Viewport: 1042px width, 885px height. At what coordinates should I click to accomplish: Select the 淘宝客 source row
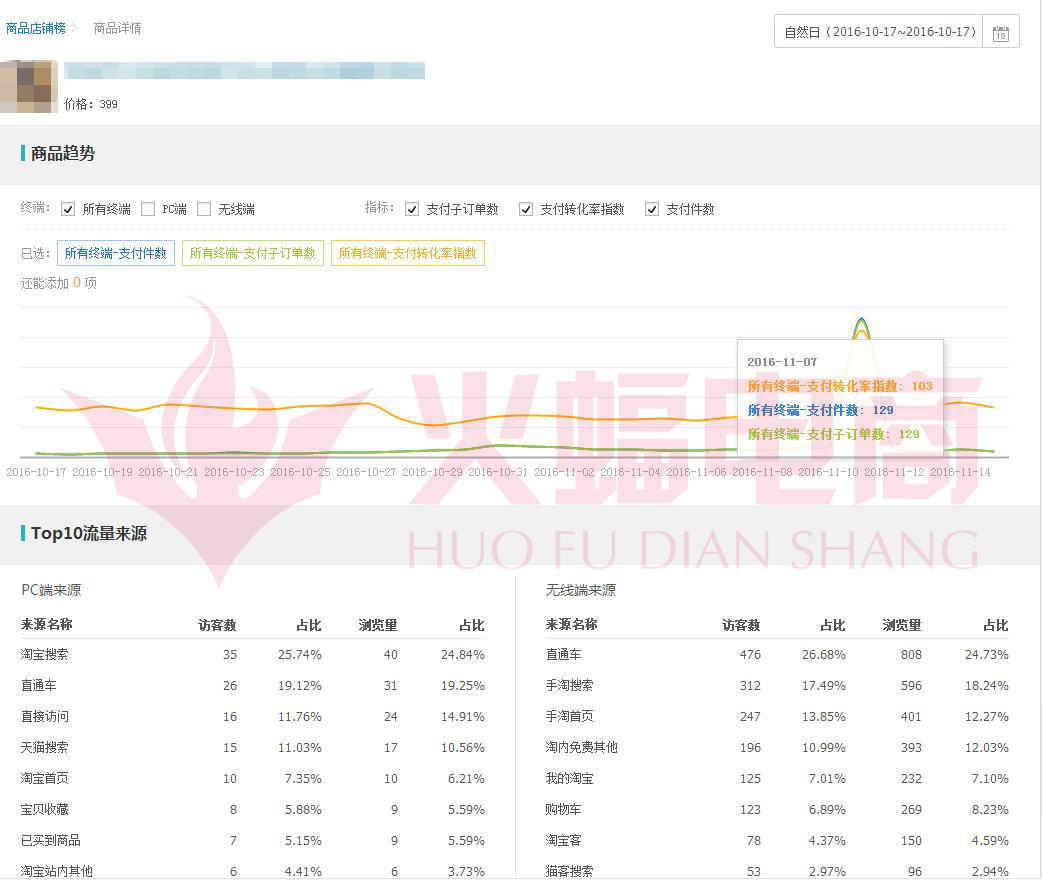(x=777, y=840)
